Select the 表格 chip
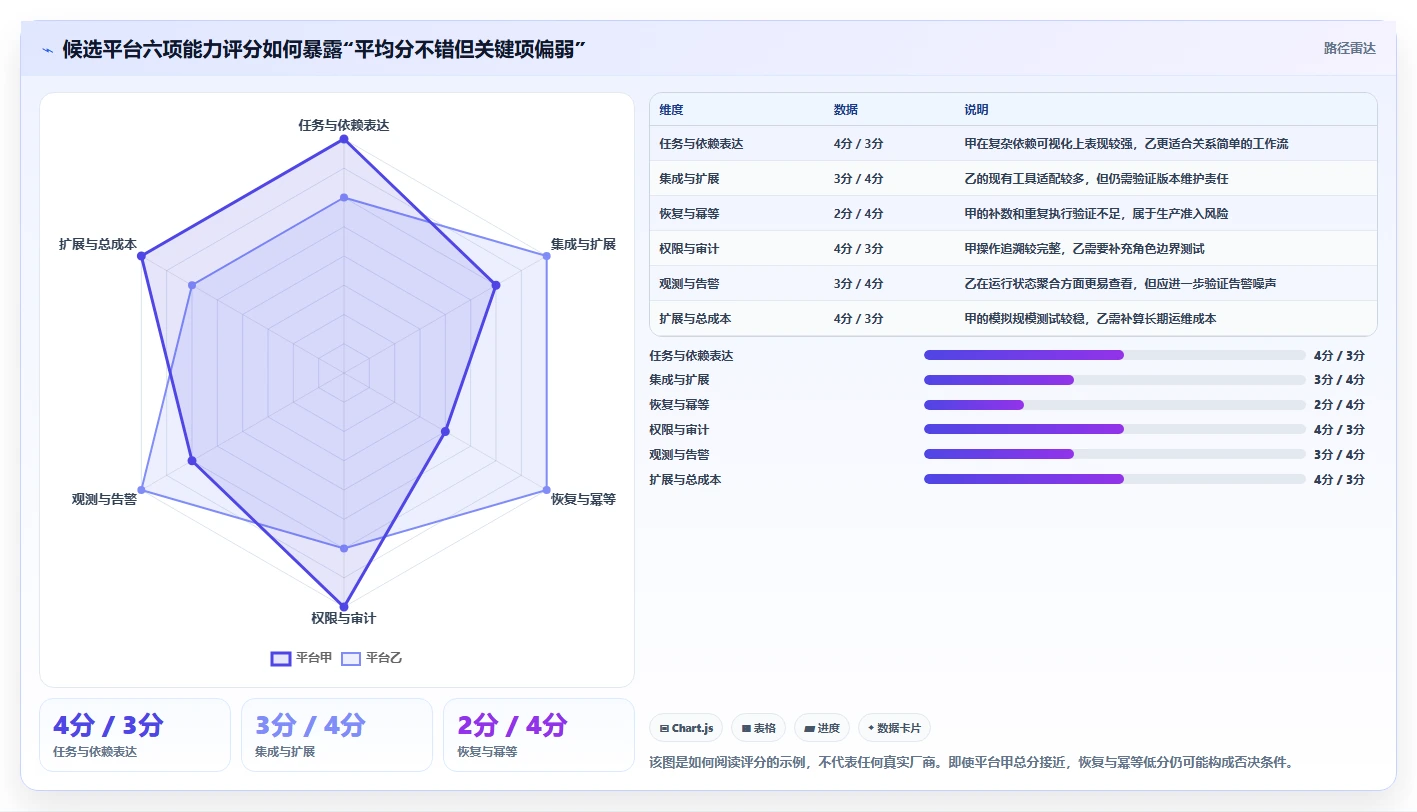The width and height of the screenshot is (1417, 812). point(758,728)
